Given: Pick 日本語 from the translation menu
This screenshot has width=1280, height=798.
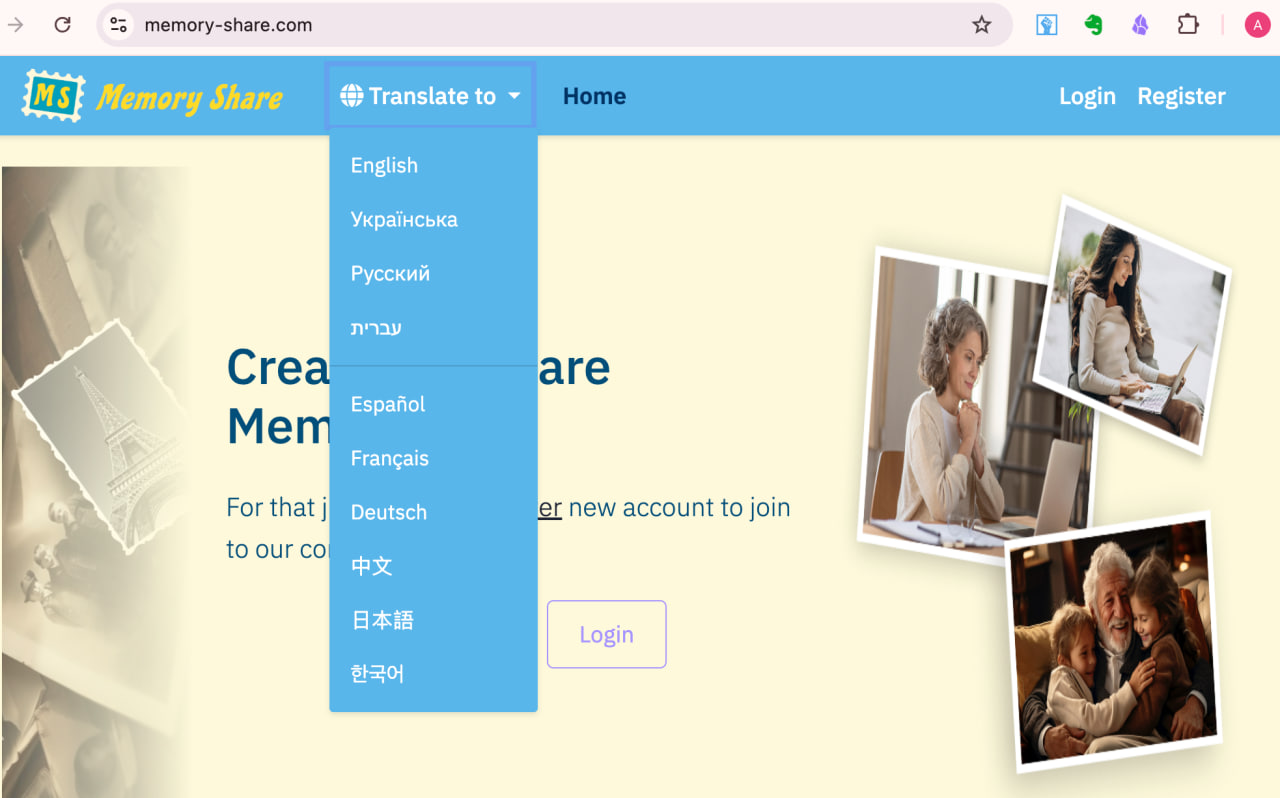Looking at the screenshot, I should coord(382,621).
